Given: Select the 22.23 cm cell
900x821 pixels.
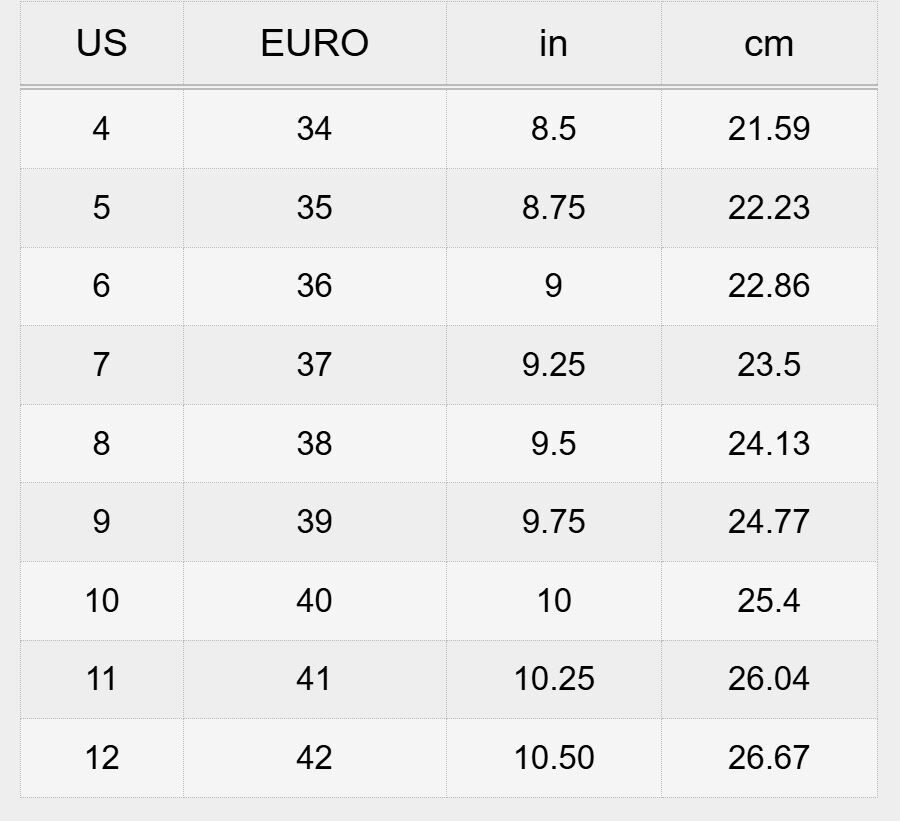Looking at the screenshot, I should [768, 208].
